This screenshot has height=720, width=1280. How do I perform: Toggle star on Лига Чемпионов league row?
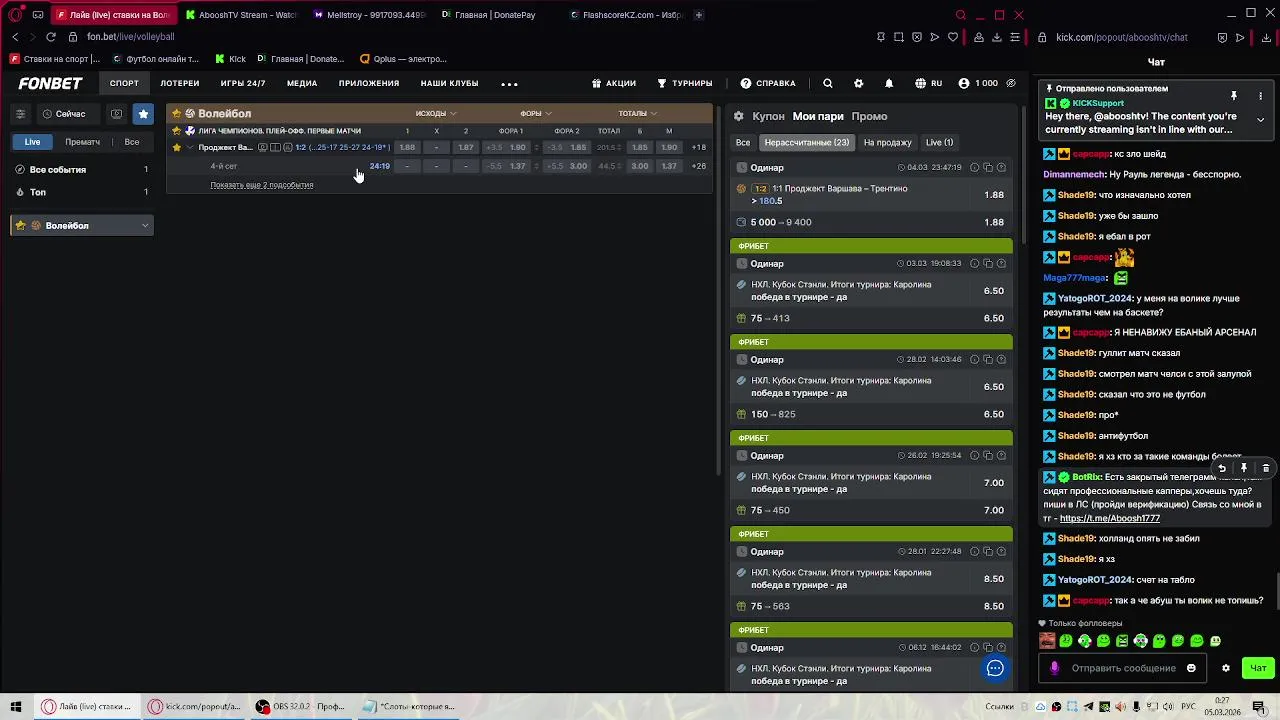(177, 131)
